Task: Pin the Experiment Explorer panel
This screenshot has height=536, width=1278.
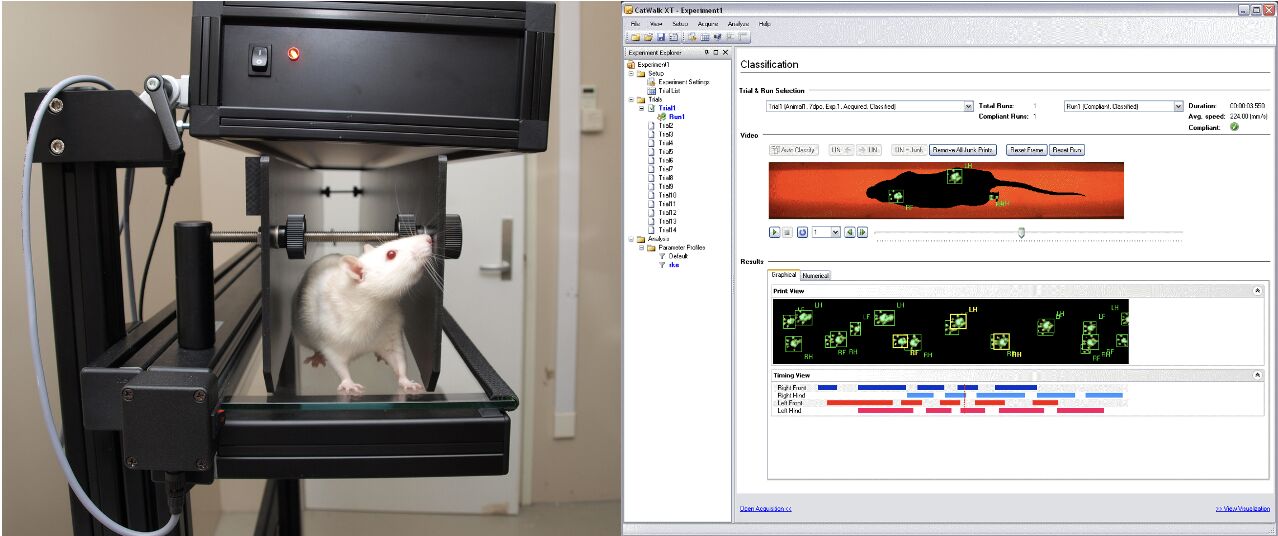Action: tap(706, 52)
